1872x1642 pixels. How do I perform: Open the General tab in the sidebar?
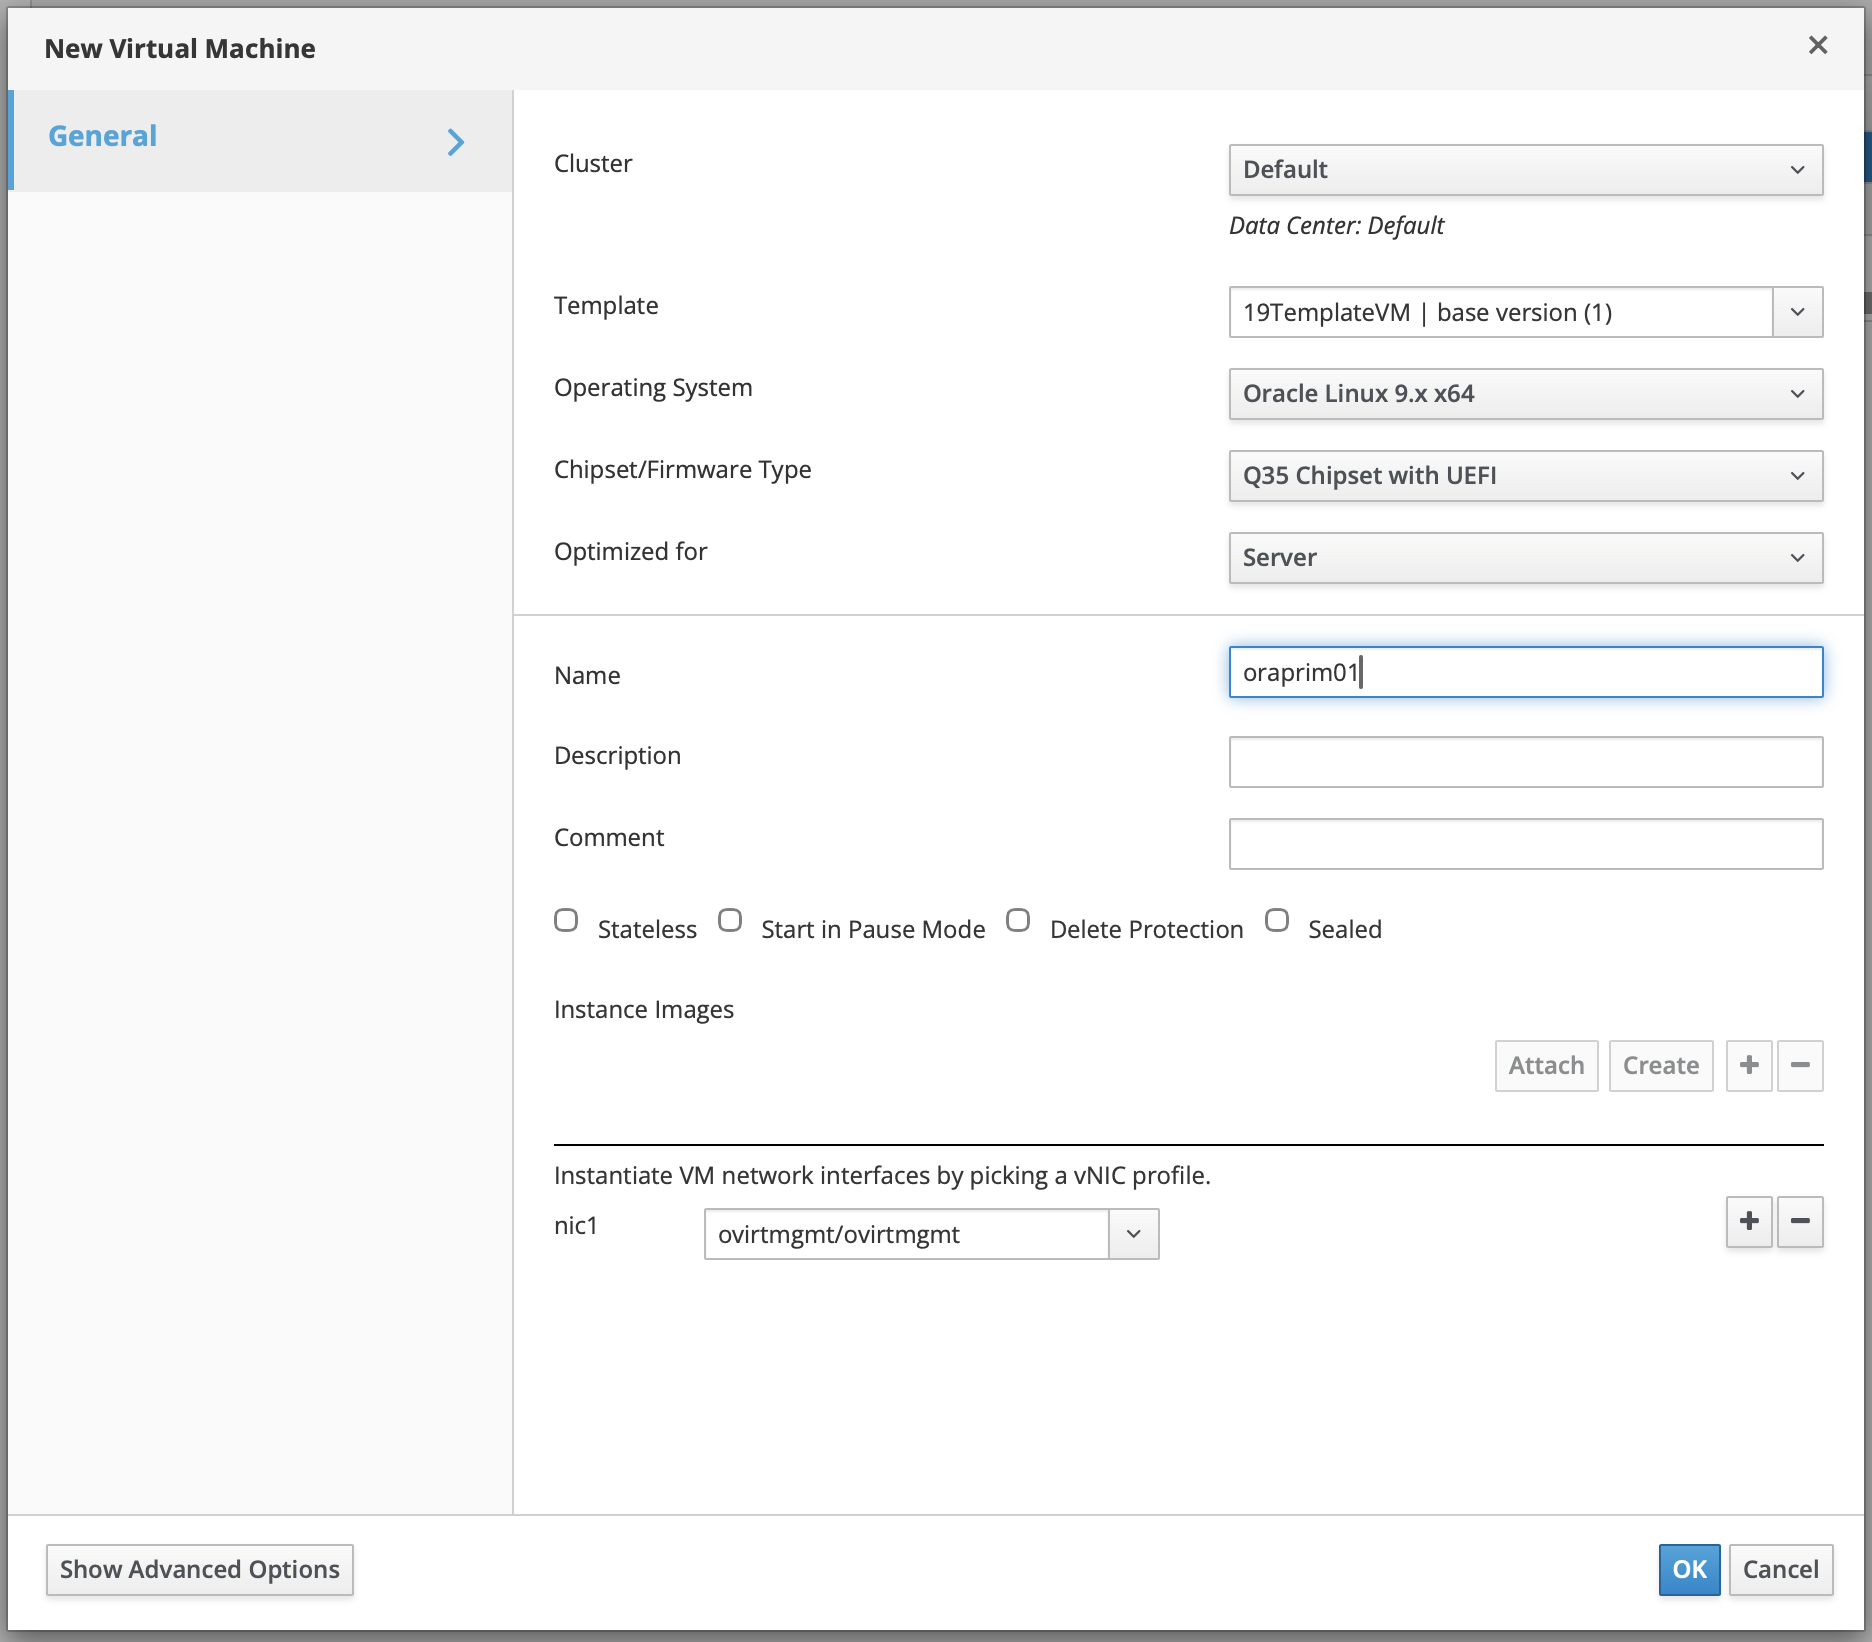(x=260, y=140)
